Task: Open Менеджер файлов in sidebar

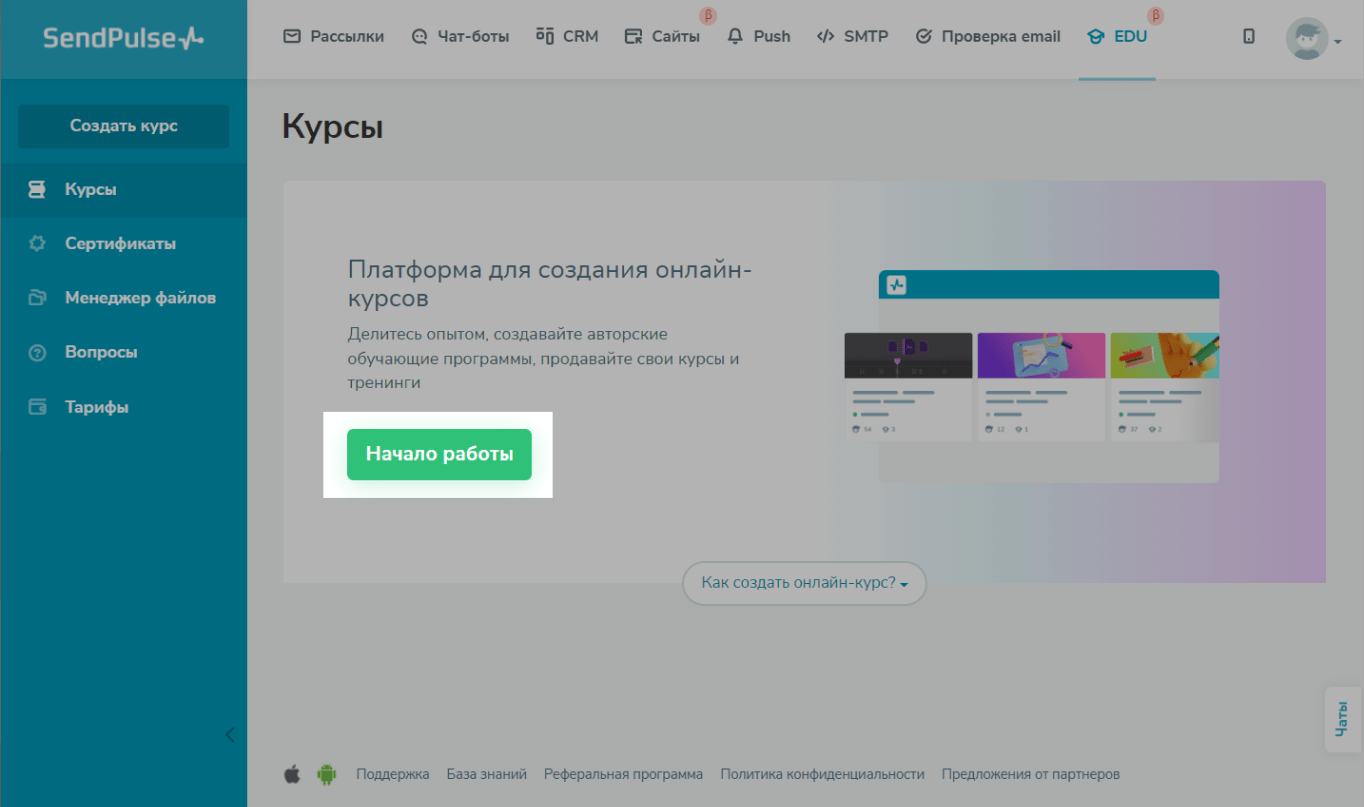Action: click(x=140, y=298)
